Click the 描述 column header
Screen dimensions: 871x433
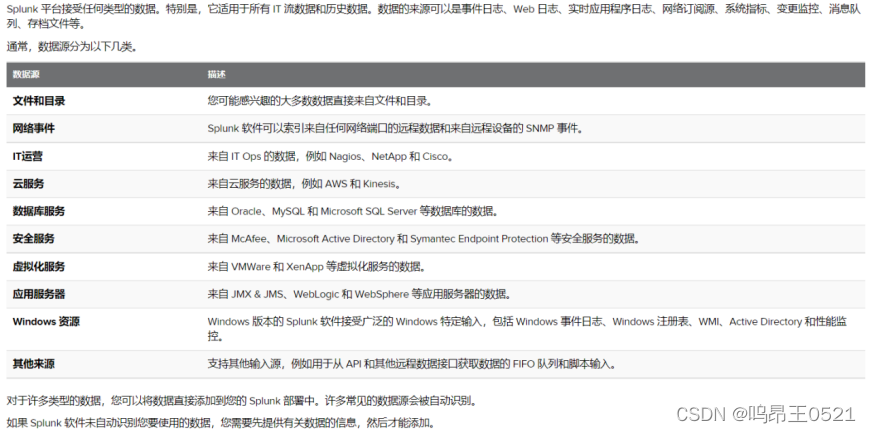pos(217,74)
